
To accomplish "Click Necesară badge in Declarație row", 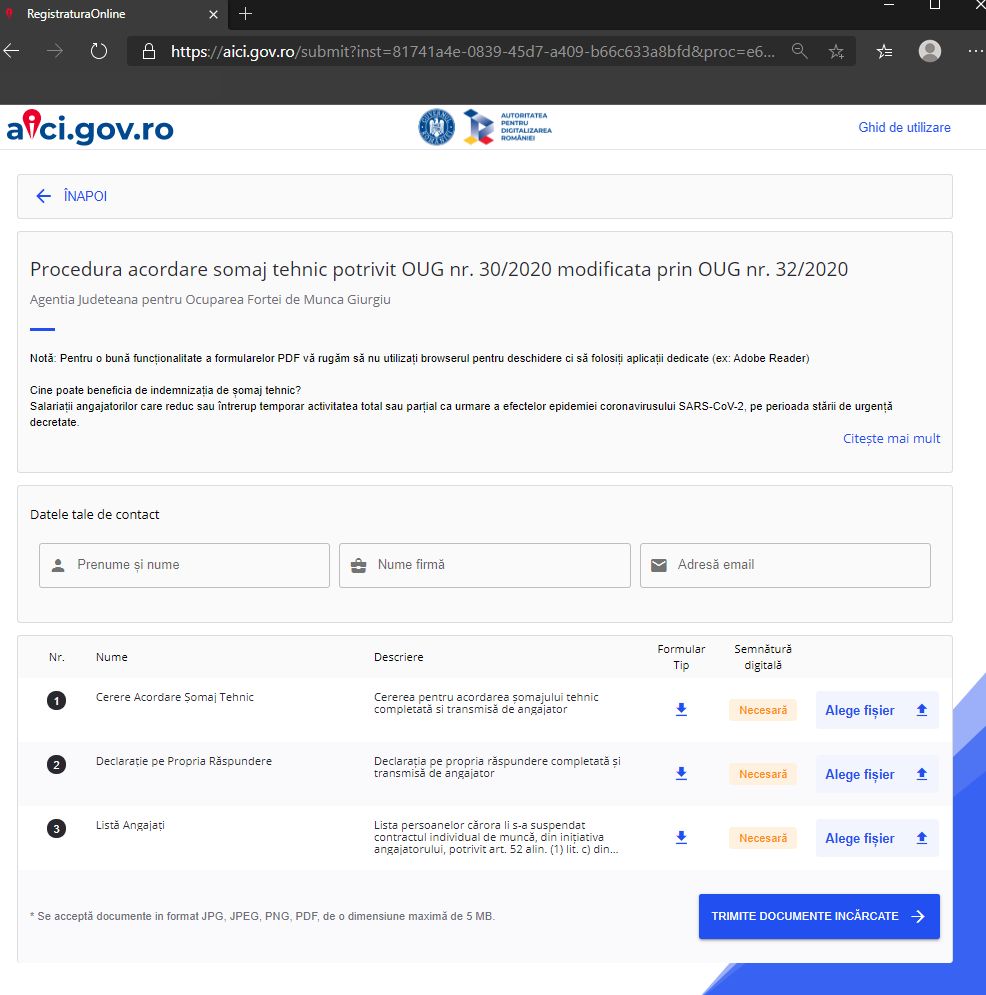I will point(763,774).
